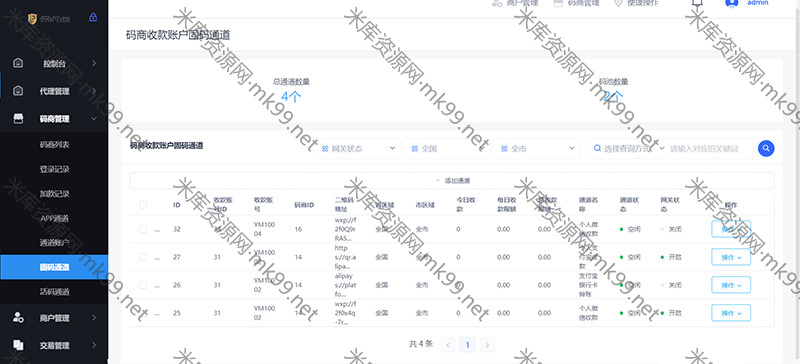Expand the 商户管理 sidebar menu chevron
Viewport: 800px width, 364px height.
coord(94,318)
